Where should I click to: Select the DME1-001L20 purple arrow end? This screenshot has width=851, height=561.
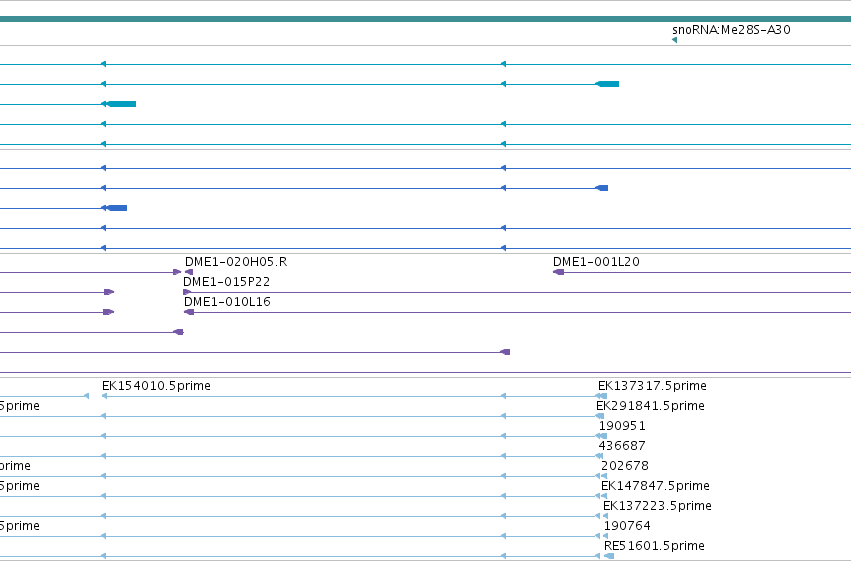click(x=558, y=272)
